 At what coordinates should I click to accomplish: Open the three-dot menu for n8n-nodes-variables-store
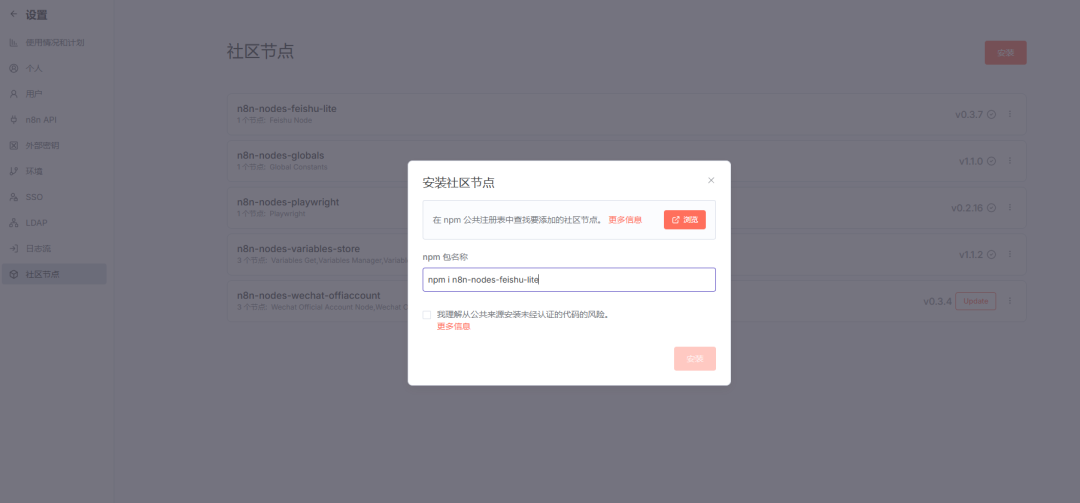click(x=1010, y=254)
